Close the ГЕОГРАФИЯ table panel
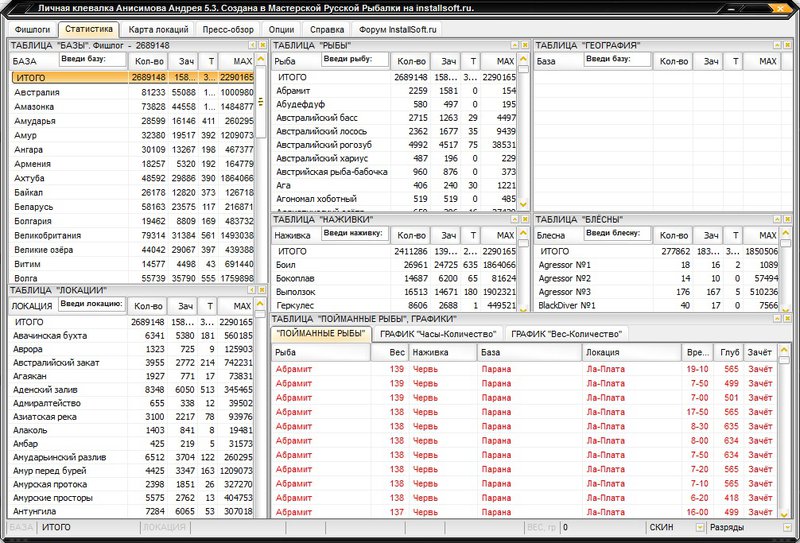 (x=787, y=45)
